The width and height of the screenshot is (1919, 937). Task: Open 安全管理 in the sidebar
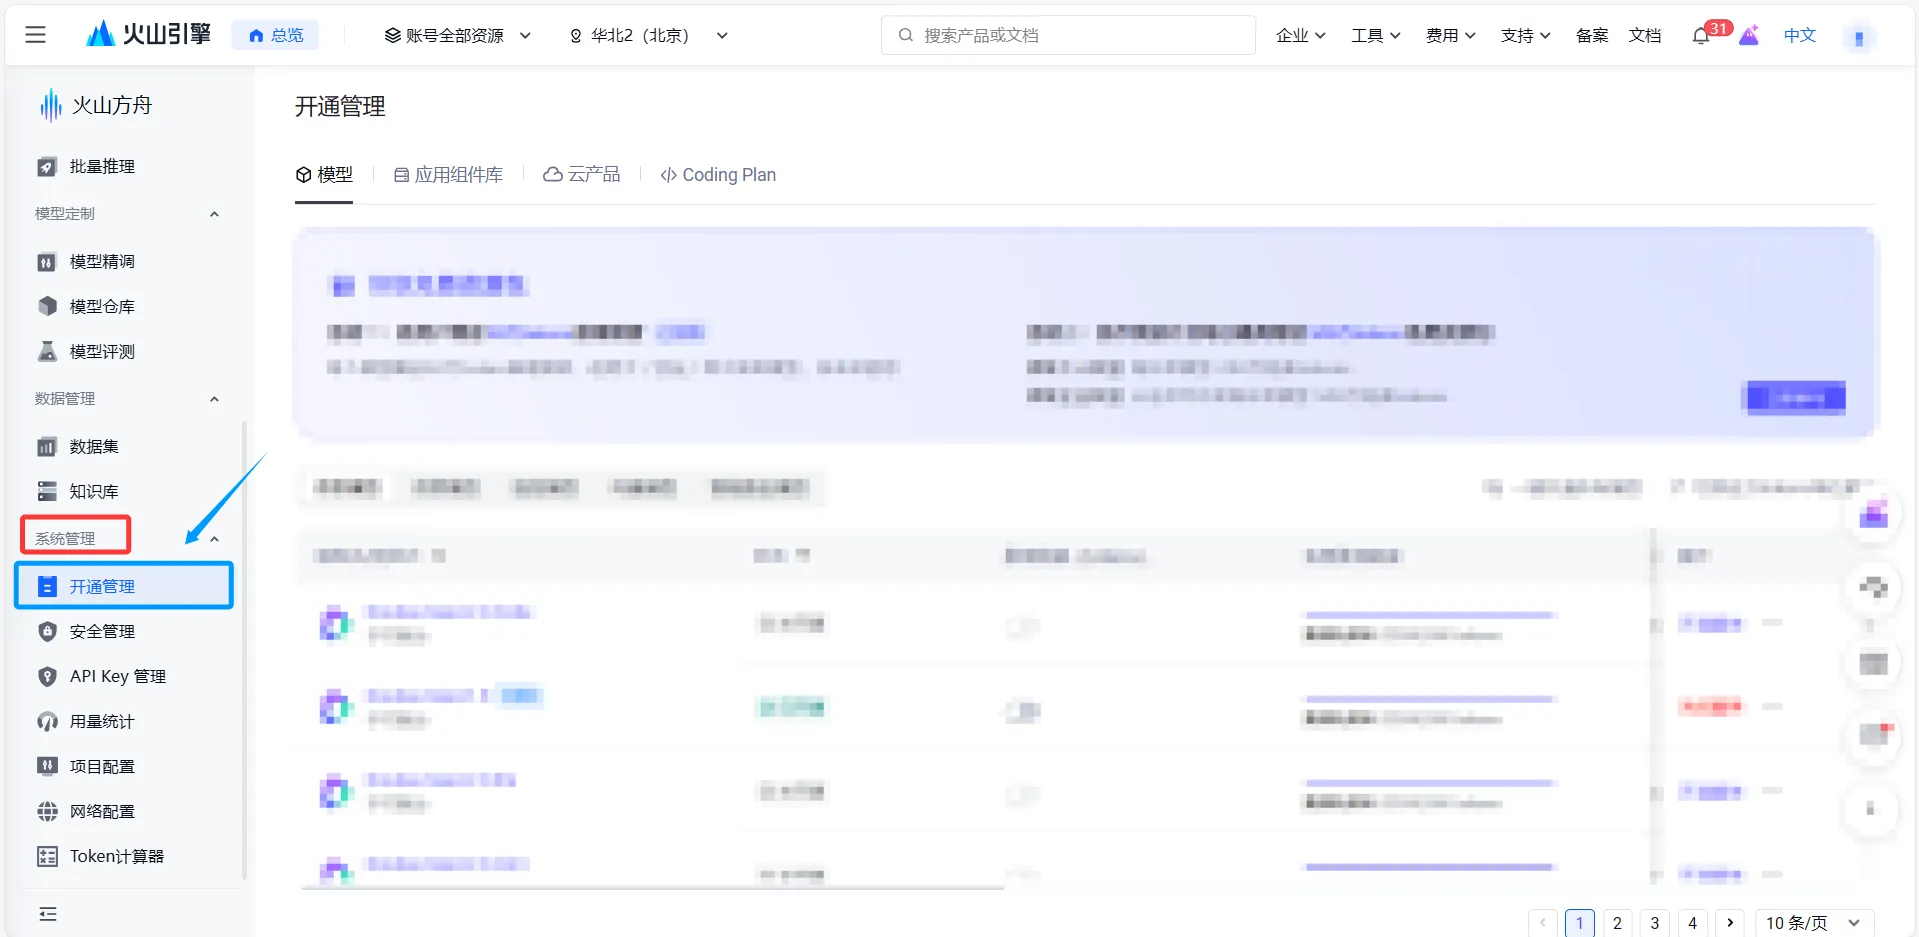tap(101, 631)
